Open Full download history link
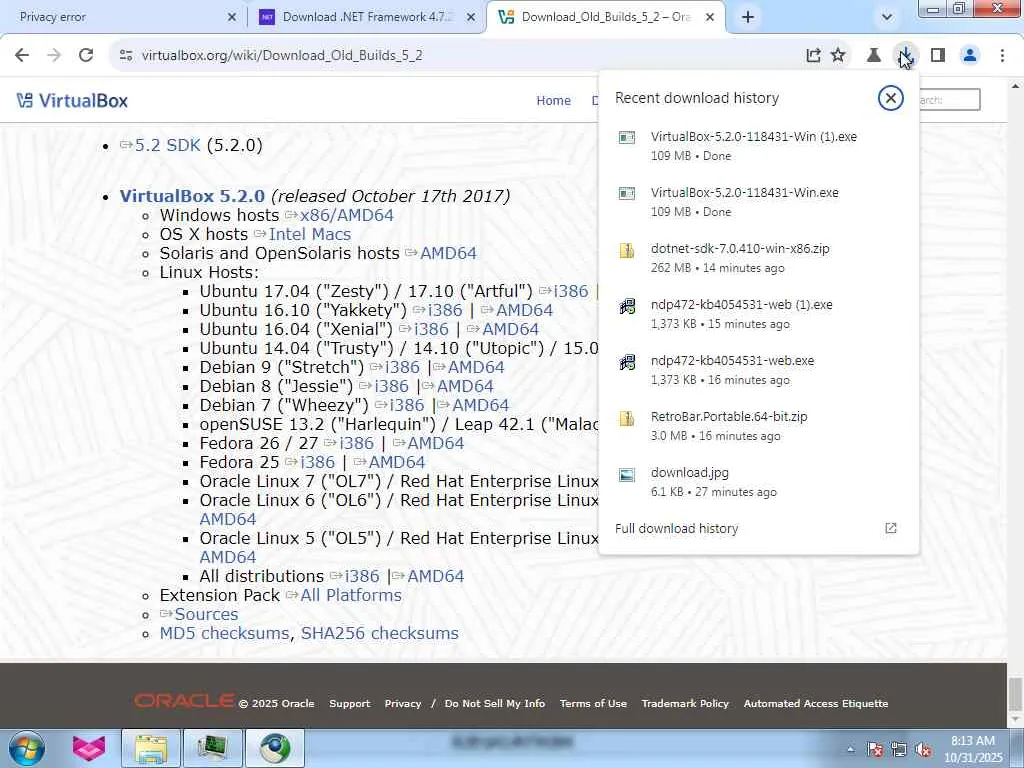The height and width of the screenshot is (768, 1024). [x=677, y=528]
